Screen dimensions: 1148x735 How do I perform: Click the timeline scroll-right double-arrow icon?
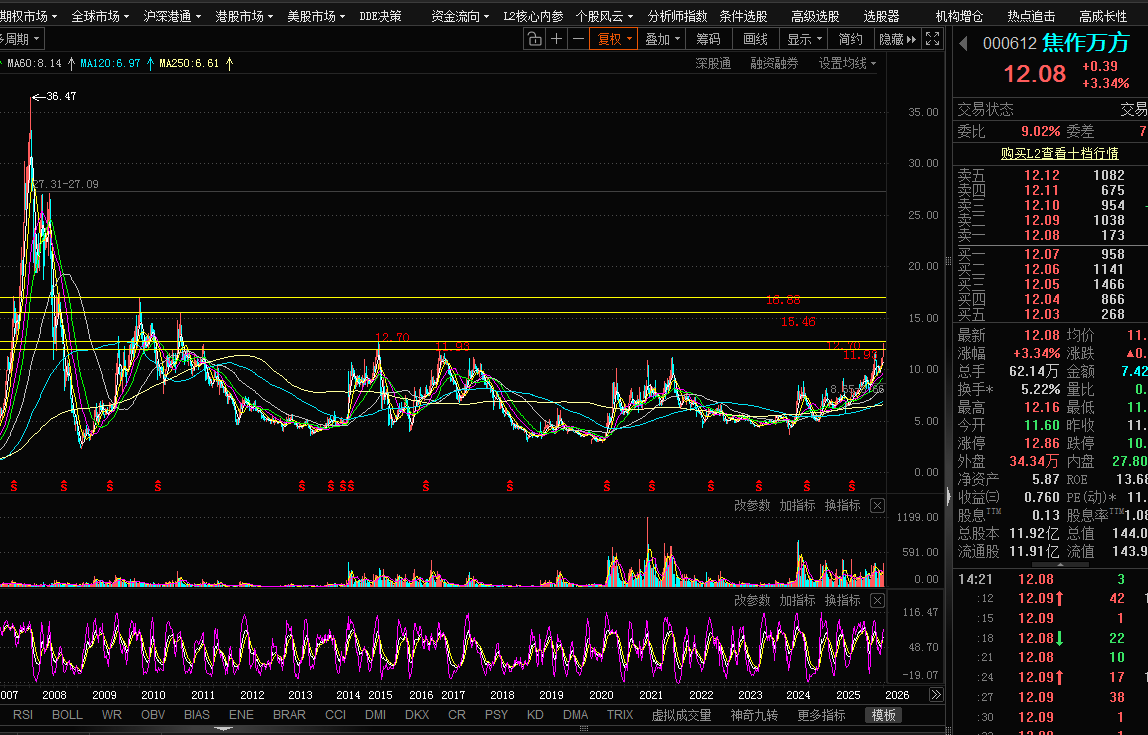pyautogui.click(x=935, y=695)
